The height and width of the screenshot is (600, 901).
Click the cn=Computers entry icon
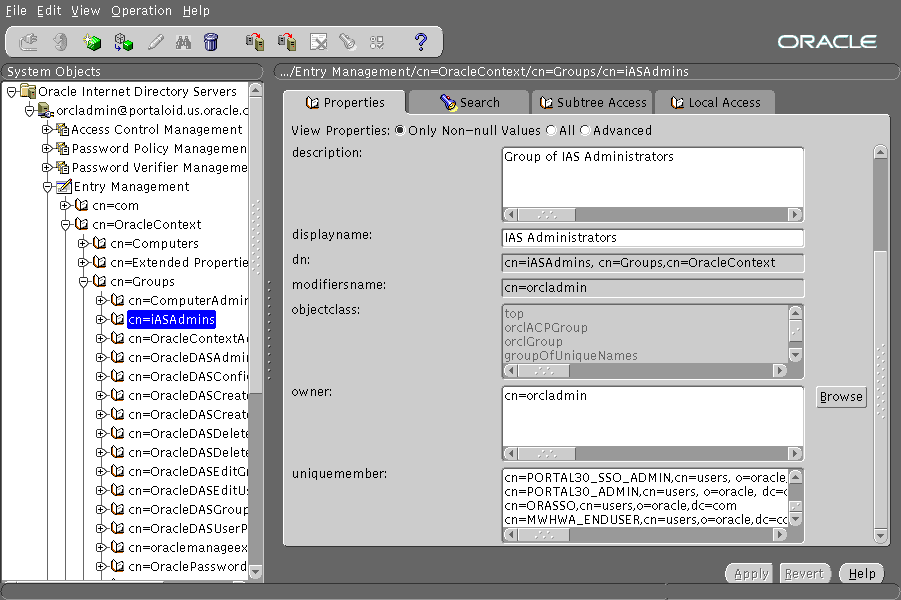[x=99, y=243]
